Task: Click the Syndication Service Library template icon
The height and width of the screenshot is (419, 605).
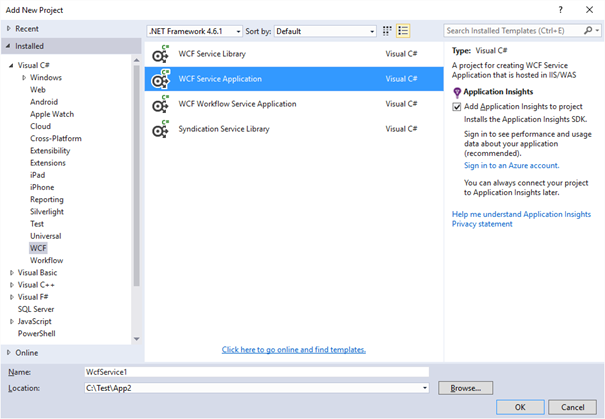Action: pyautogui.click(x=161, y=129)
